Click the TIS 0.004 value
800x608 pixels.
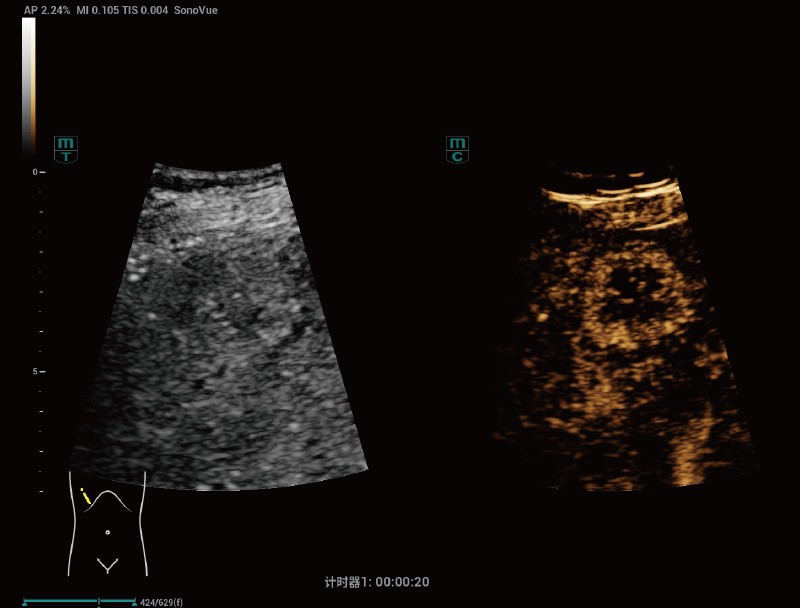pos(149,10)
